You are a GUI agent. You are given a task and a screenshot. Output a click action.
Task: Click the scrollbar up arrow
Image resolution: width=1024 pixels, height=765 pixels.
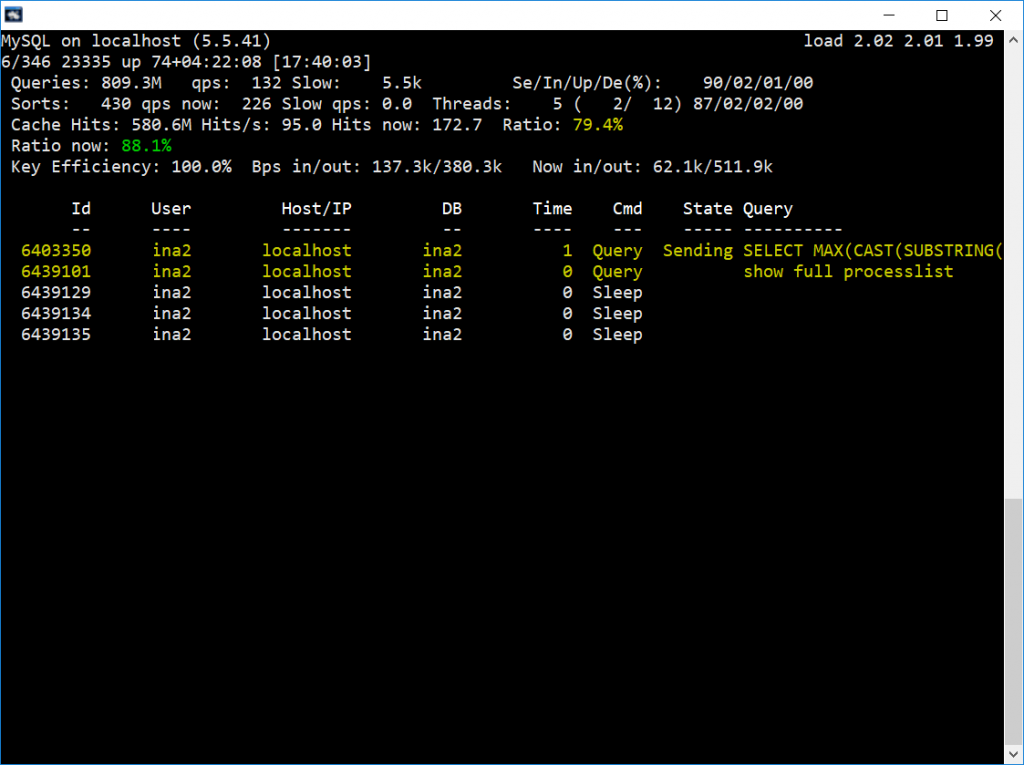pos(1014,40)
